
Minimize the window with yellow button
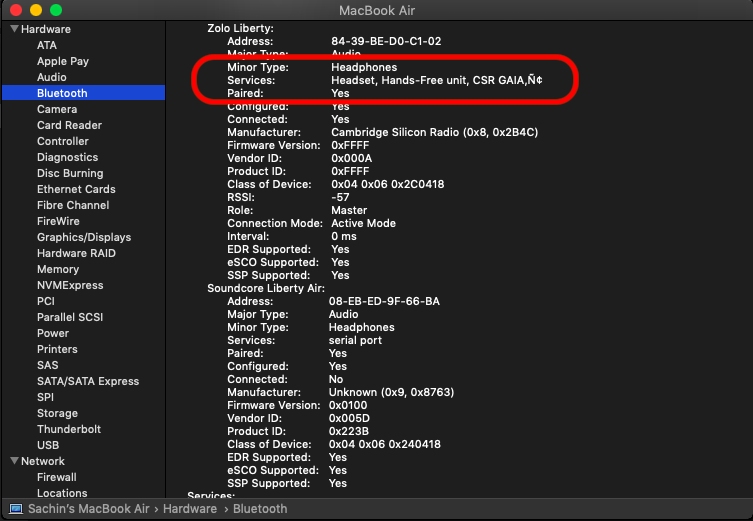click(36, 10)
